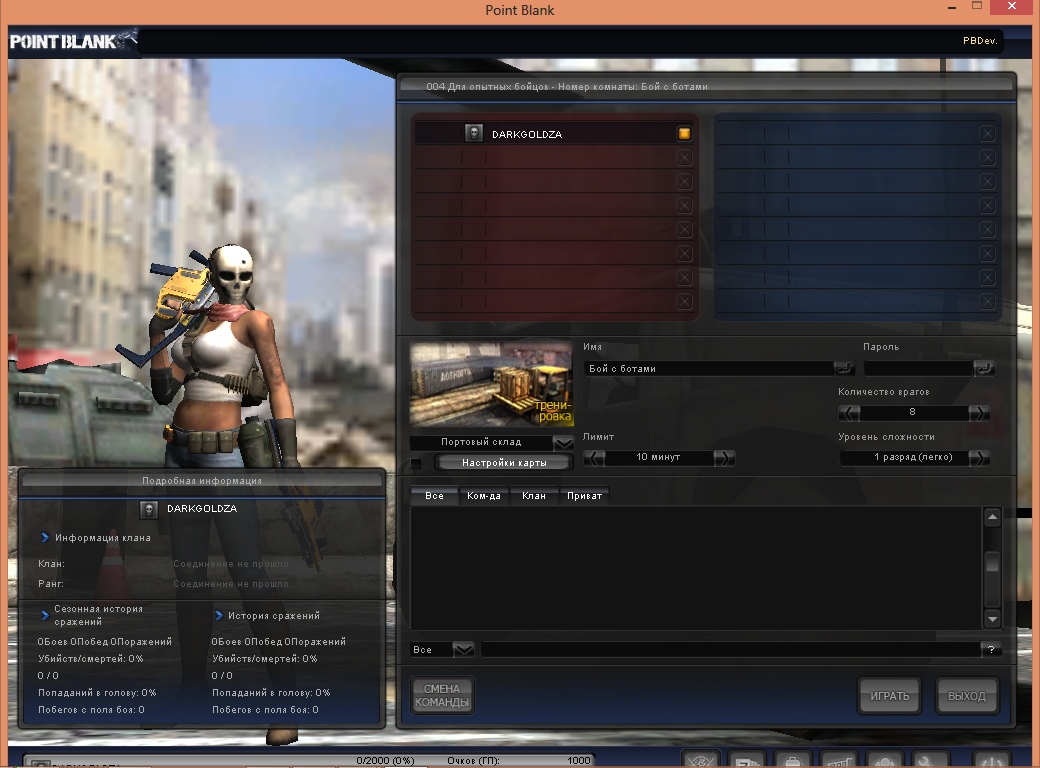Open the Портовый склад map dropdown
The width and height of the screenshot is (1040, 768).
pos(563,442)
